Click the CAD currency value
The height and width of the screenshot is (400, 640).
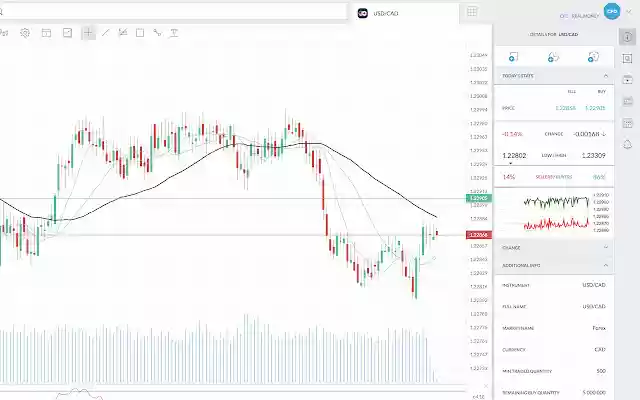coord(600,349)
